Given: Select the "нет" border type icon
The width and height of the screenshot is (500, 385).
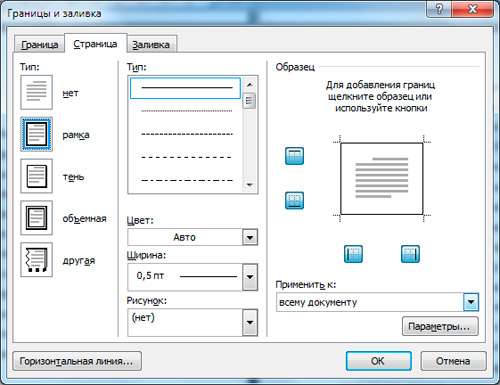Looking at the screenshot, I should click(36, 92).
